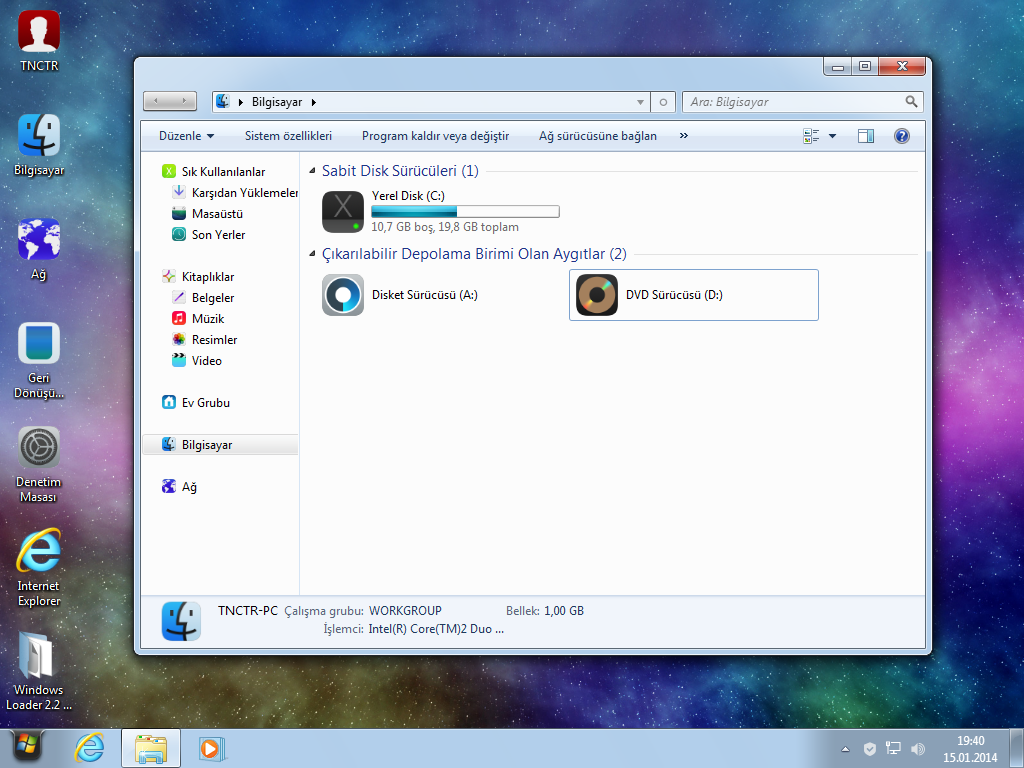
Task: Open Windows Loader desktop shortcut
Action: [x=39, y=656]
